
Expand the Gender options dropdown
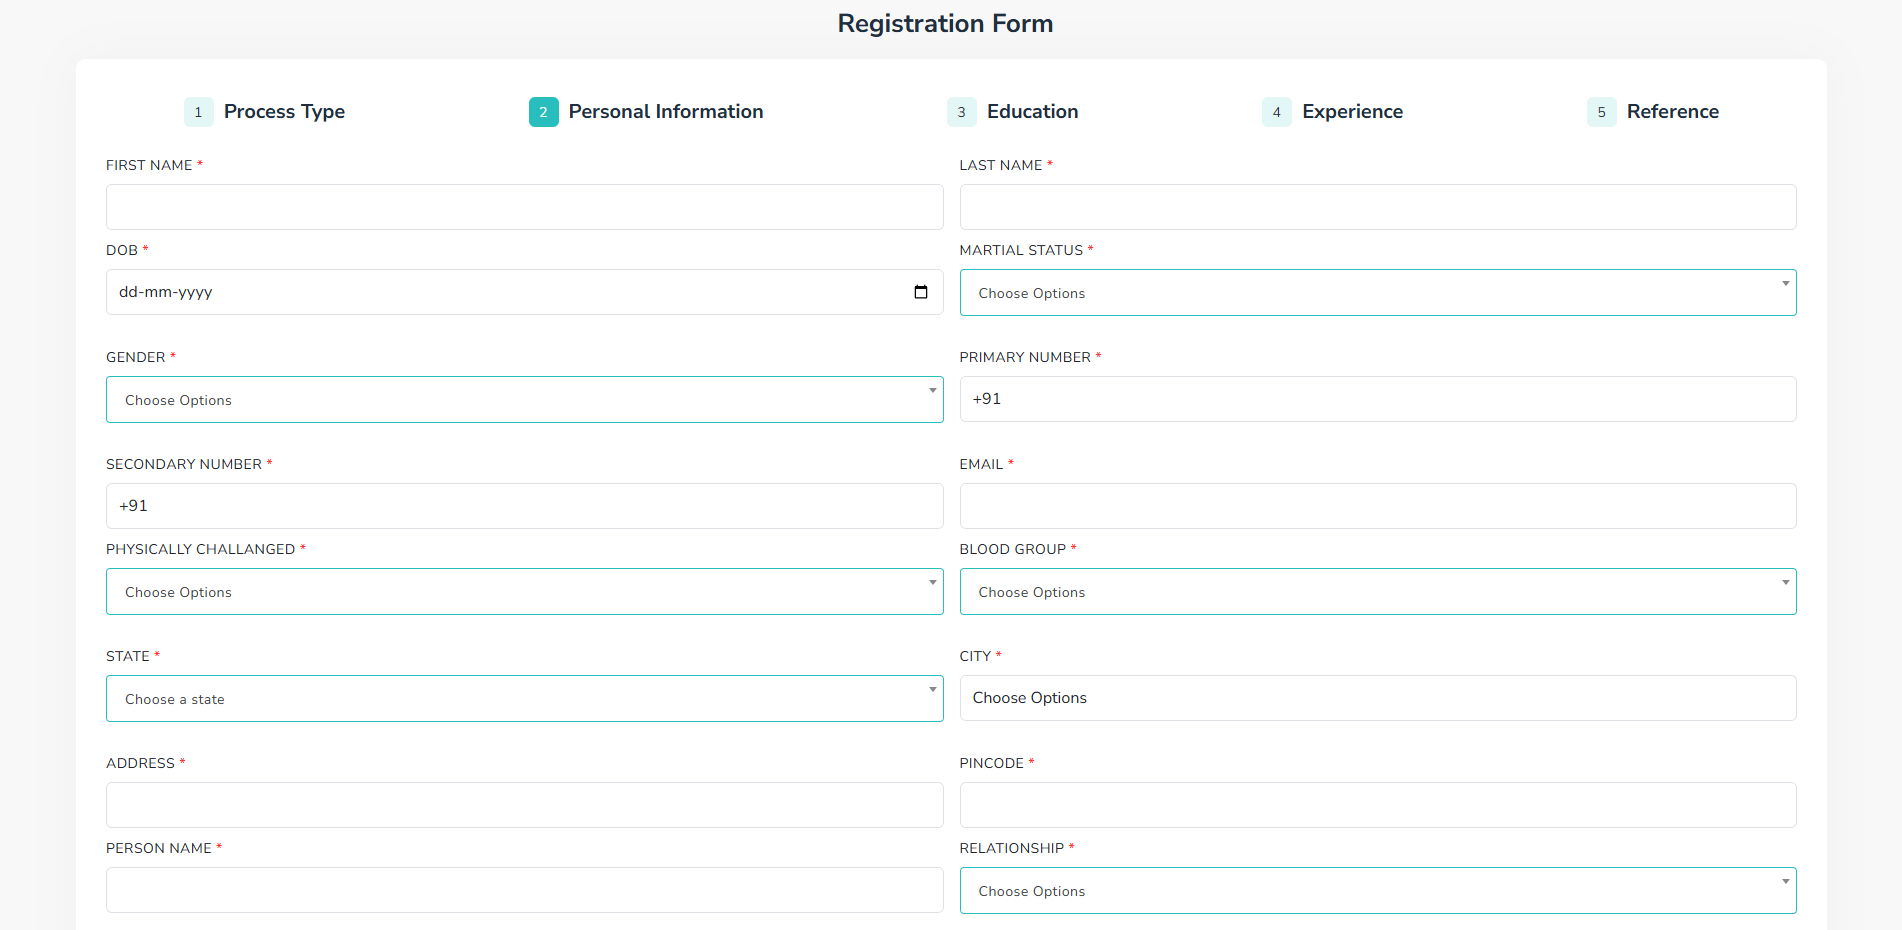[524, 400]
